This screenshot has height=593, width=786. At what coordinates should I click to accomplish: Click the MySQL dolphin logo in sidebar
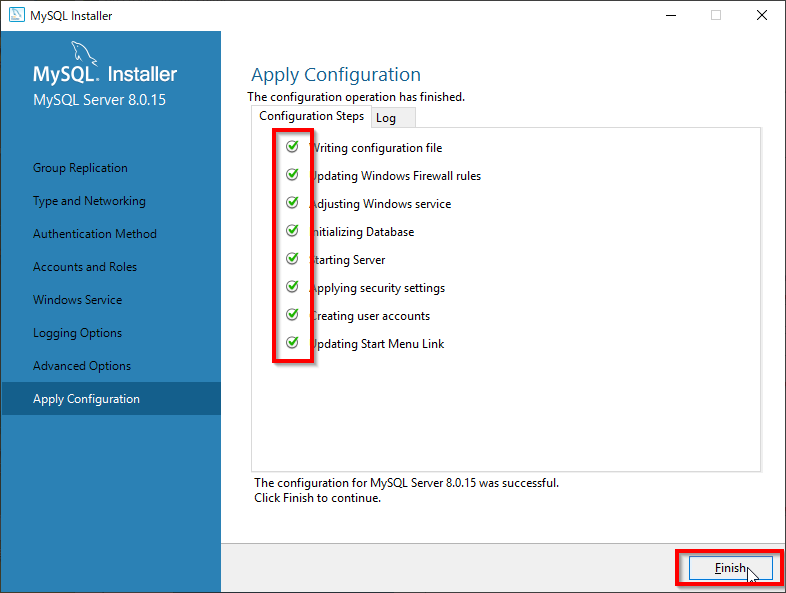pyautogui.click(x=84, y=53)
